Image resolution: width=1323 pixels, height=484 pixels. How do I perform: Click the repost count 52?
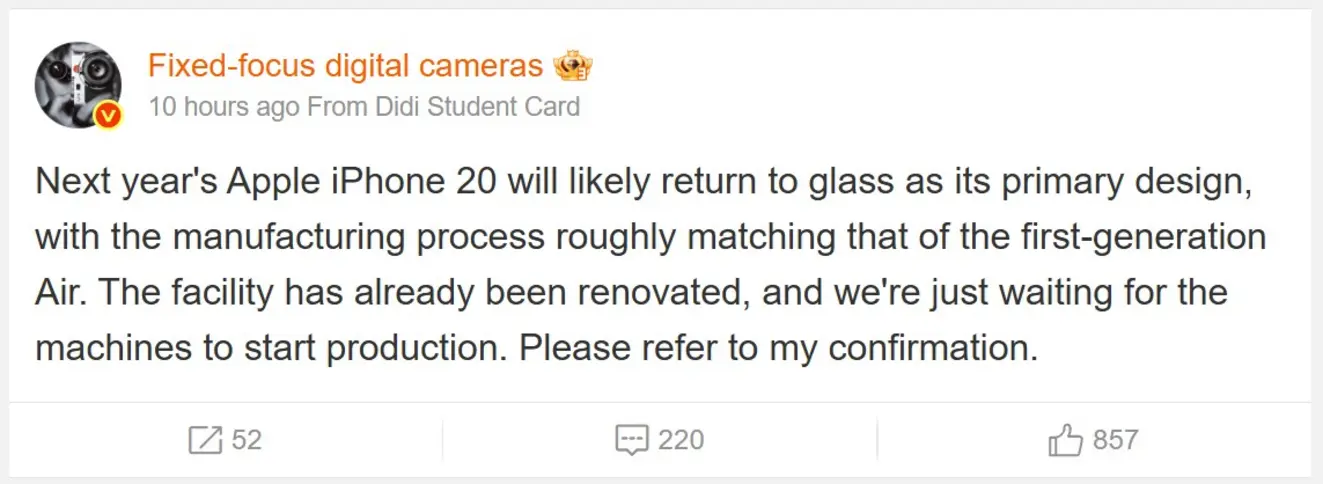[247, 440]
